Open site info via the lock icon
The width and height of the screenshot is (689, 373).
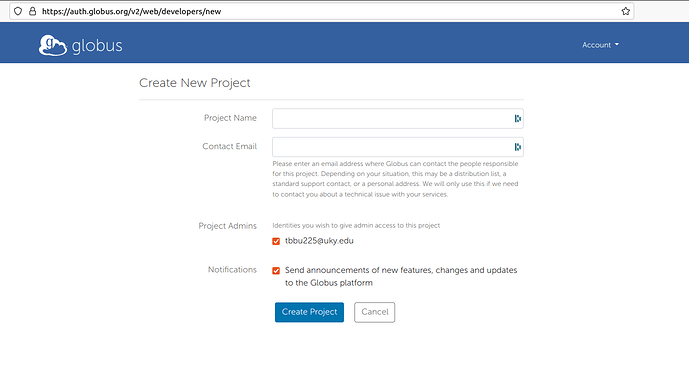pyautogui.click(x=33, y=11)
